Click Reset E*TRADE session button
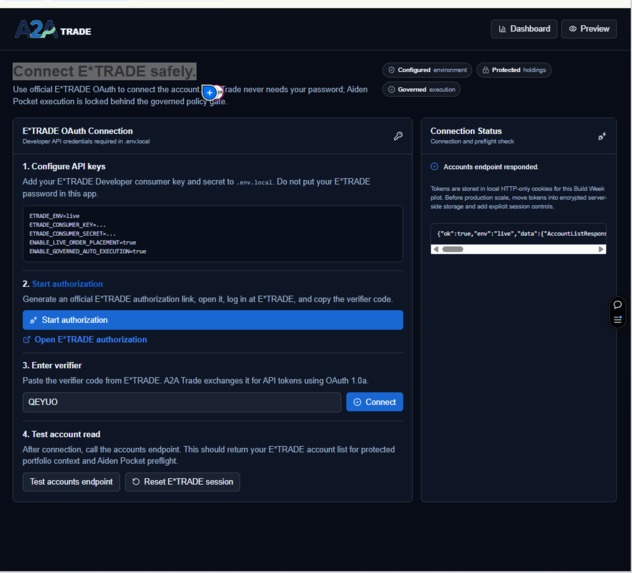Image resolution: width=632 pixels, height=573 pixels. [183, 482]
